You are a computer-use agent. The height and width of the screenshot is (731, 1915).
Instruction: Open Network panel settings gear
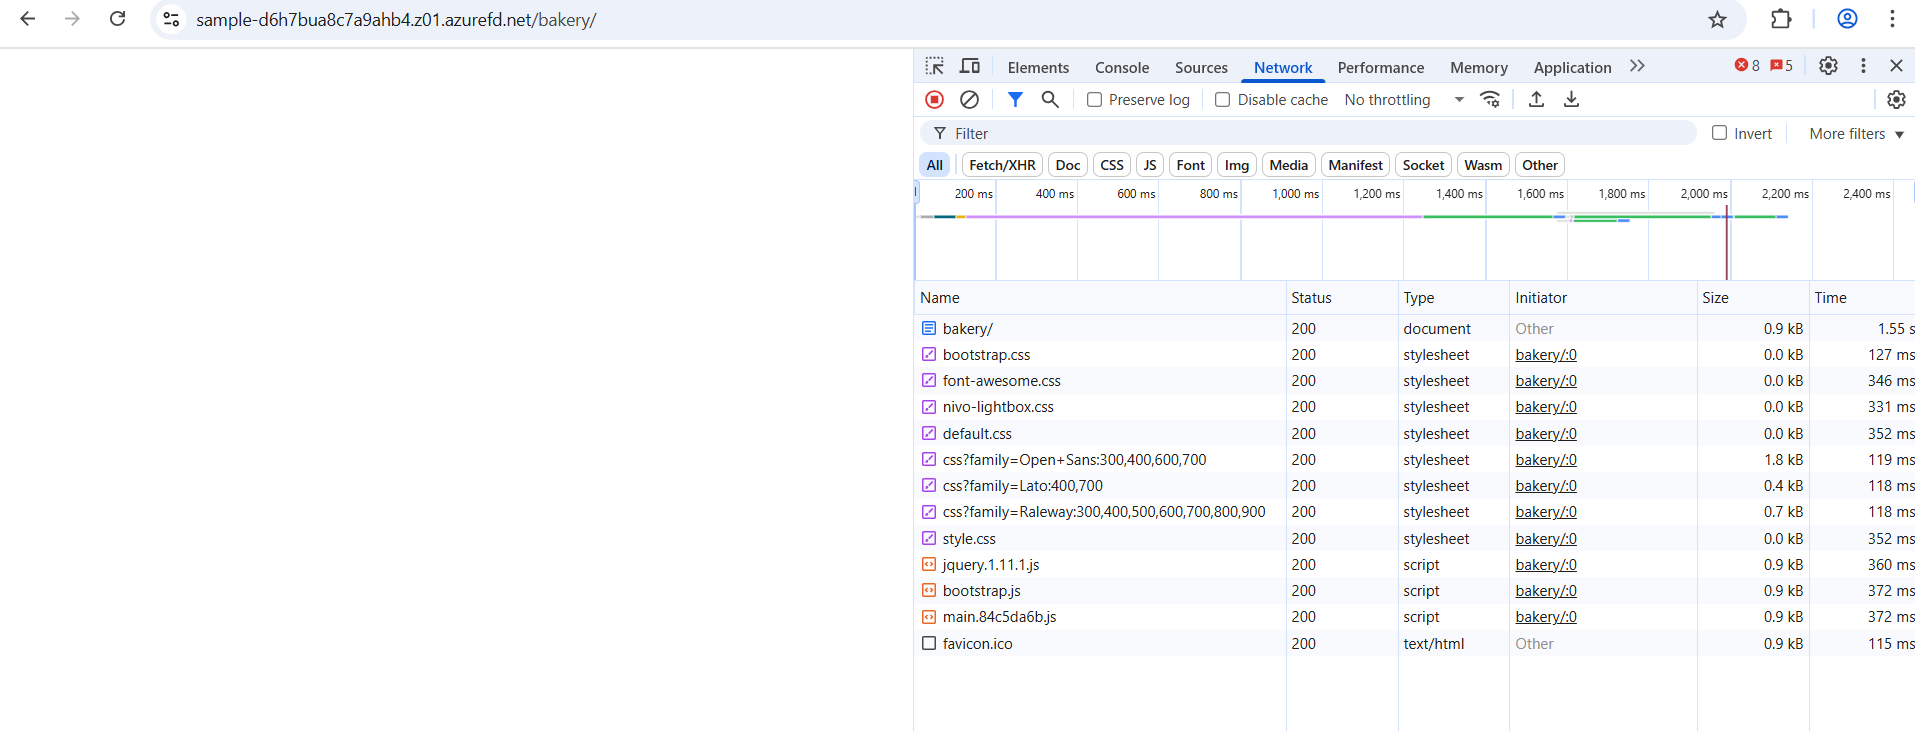(1896, 99)
